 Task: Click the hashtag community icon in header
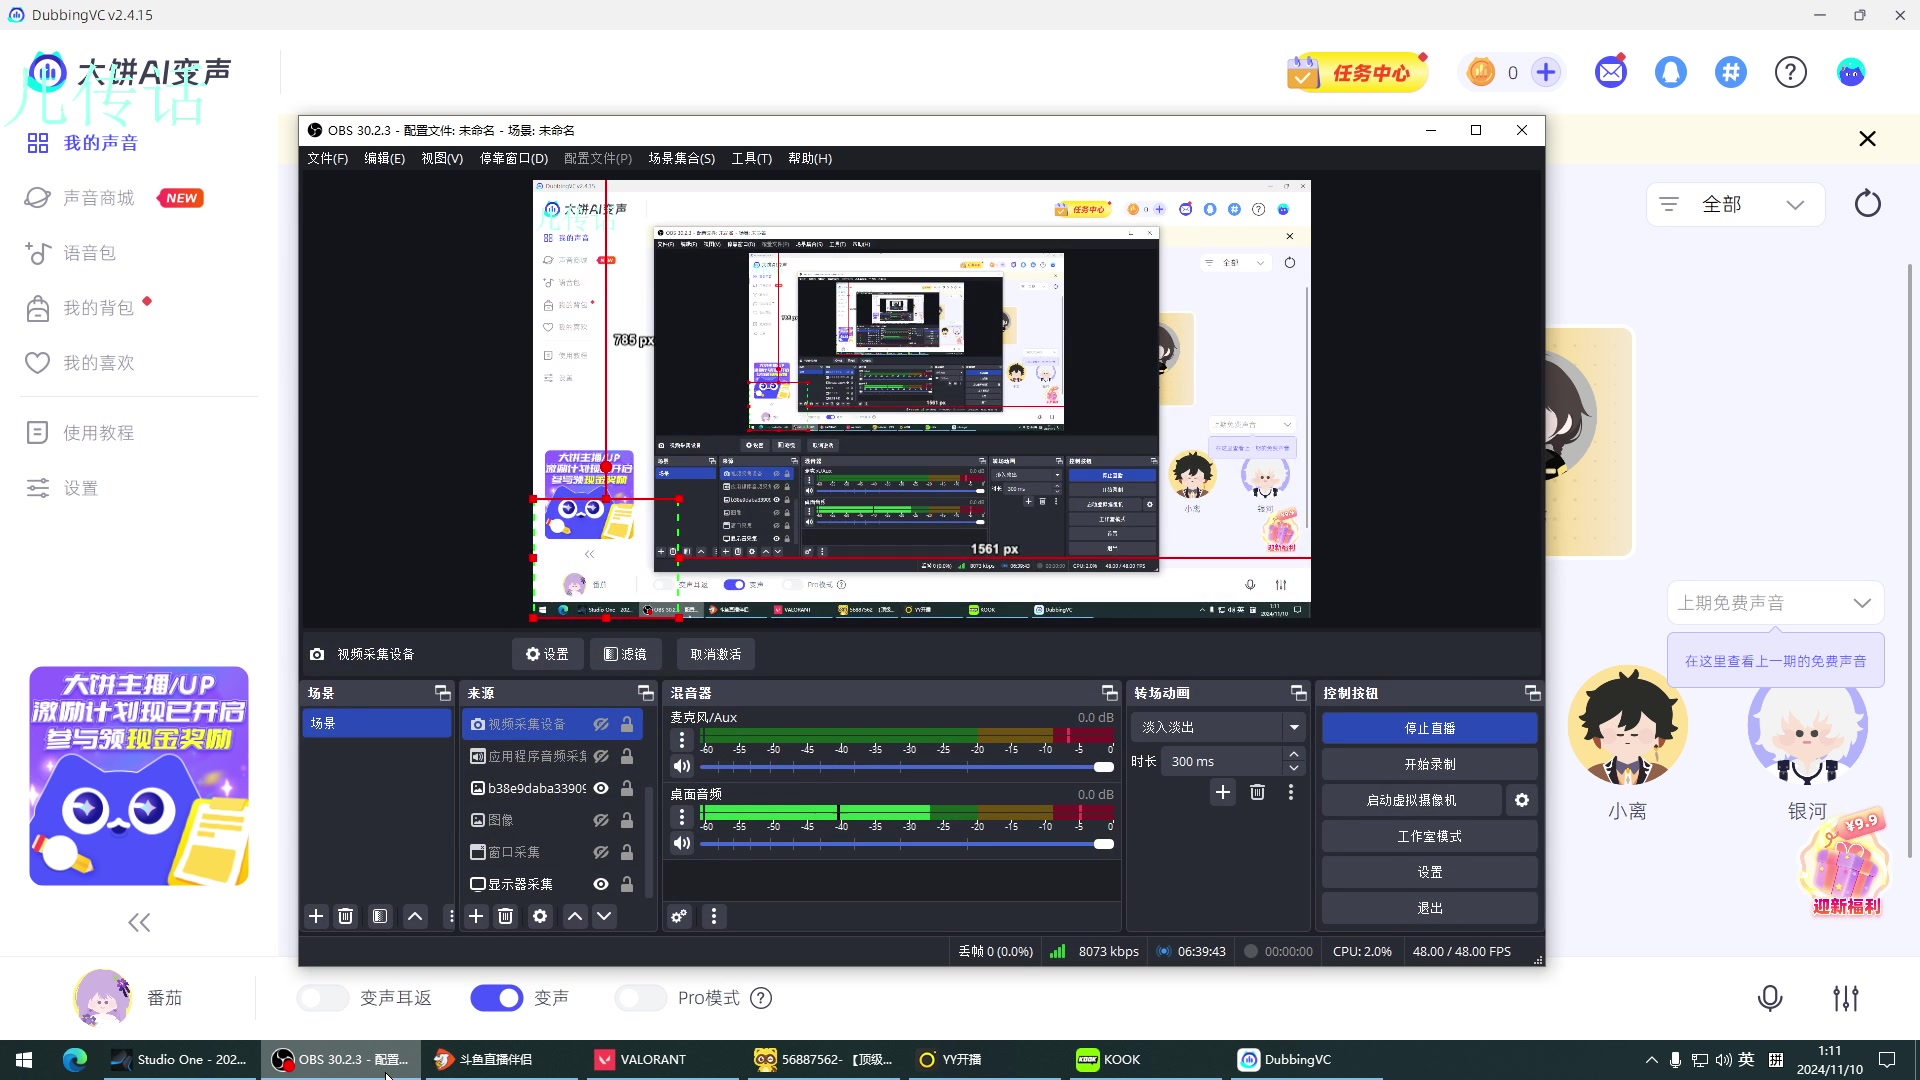click(x=1731, y=72)
